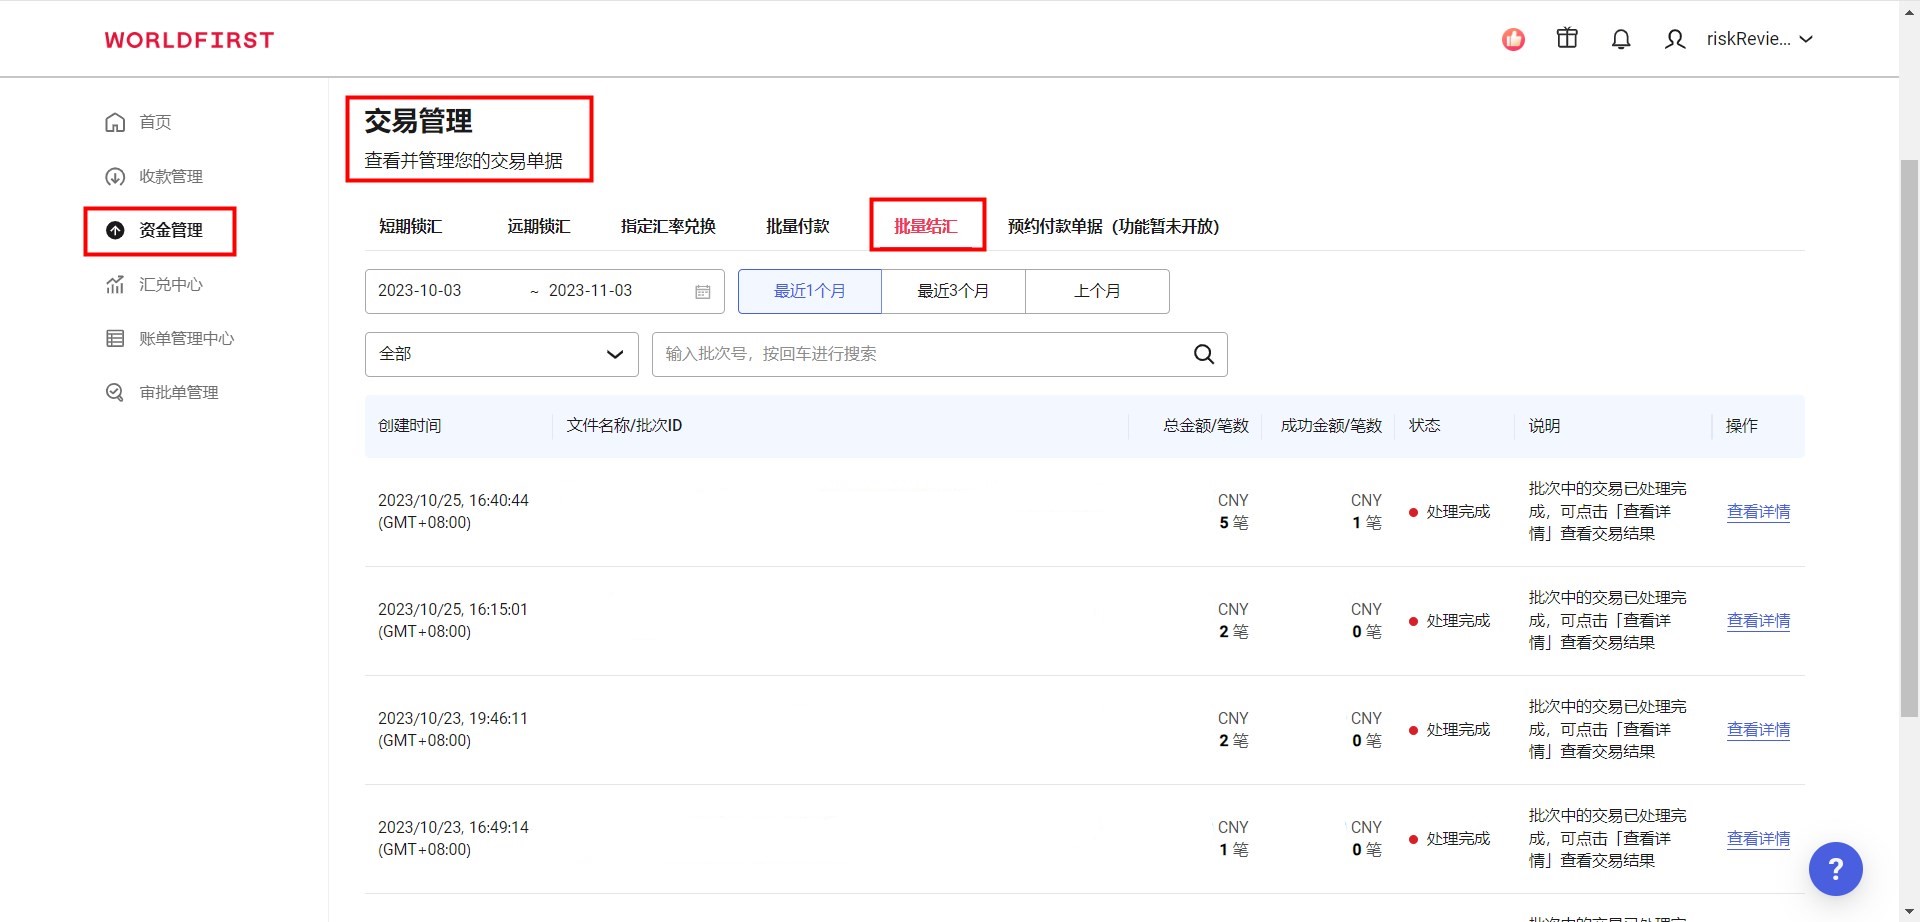Open the rewards gift box icon
1920x922 pixels.
click(x=1566, y=38)
